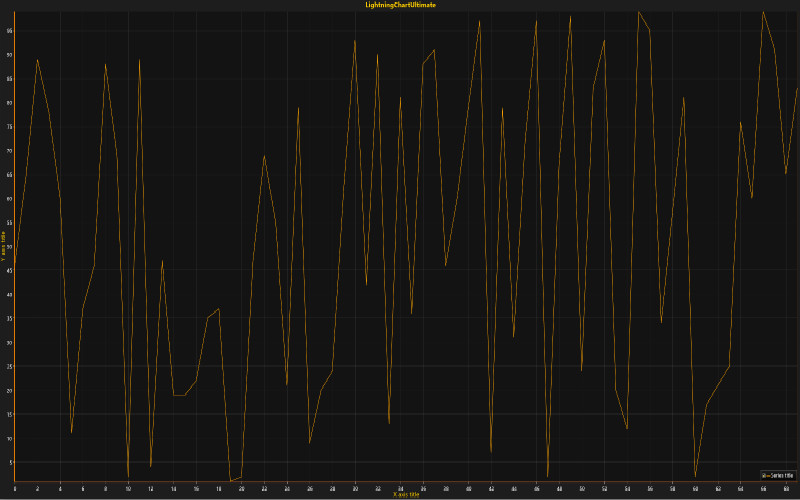Click the 40 tick on Y axis

(x=9, y=295)
